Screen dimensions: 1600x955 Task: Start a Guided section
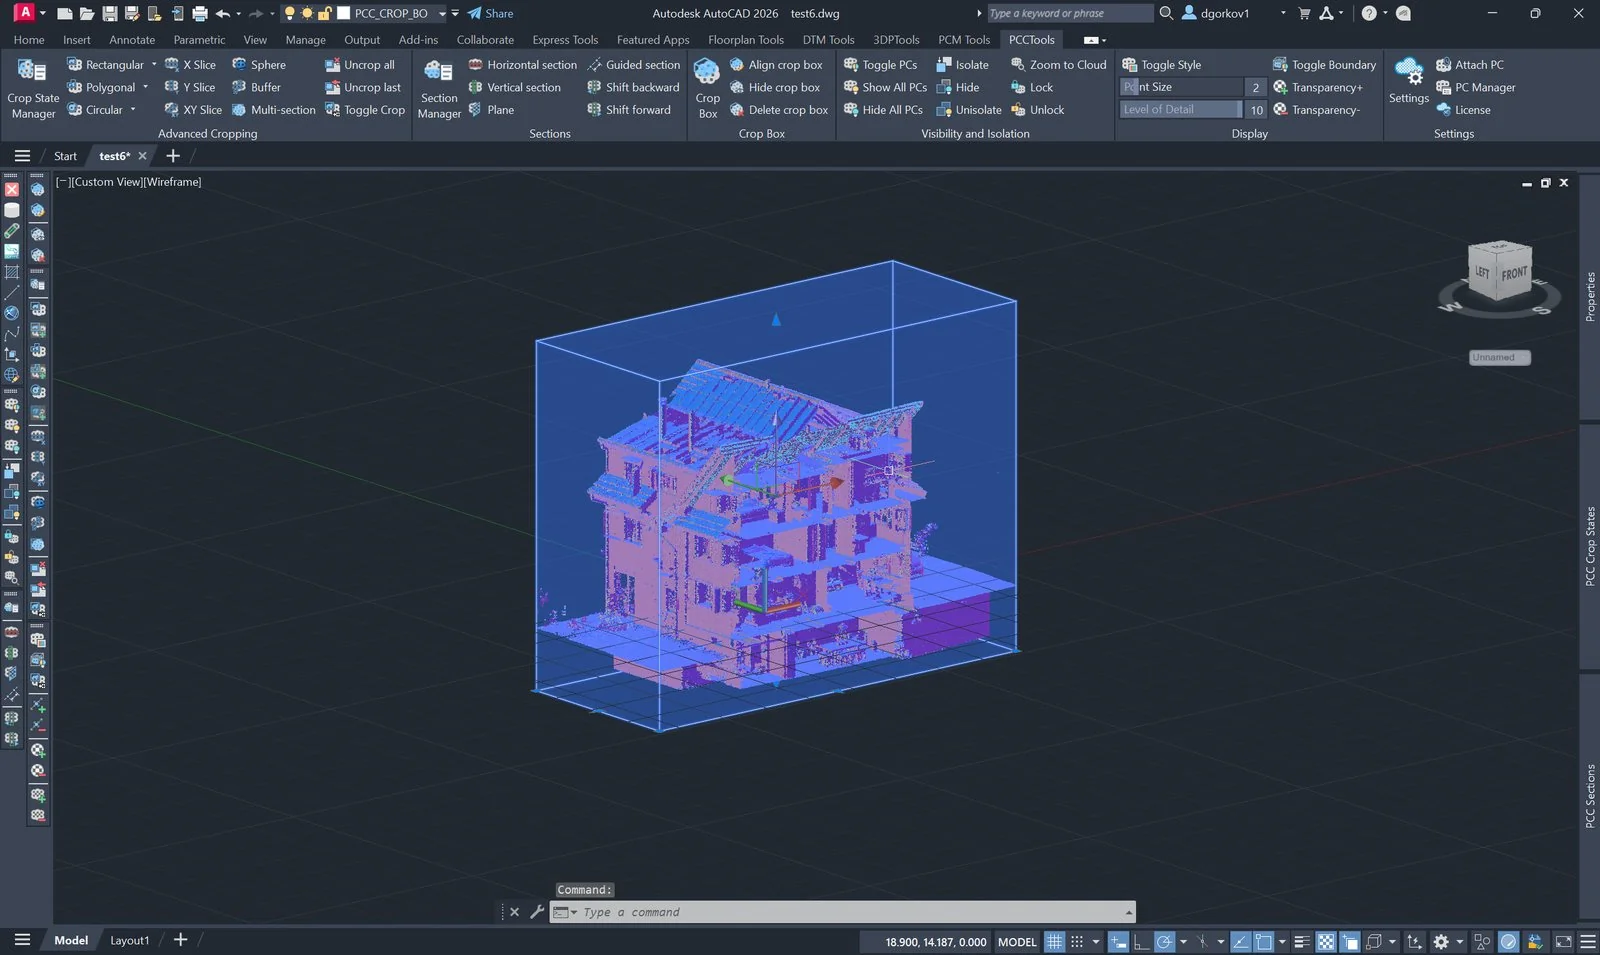[633, 65]
